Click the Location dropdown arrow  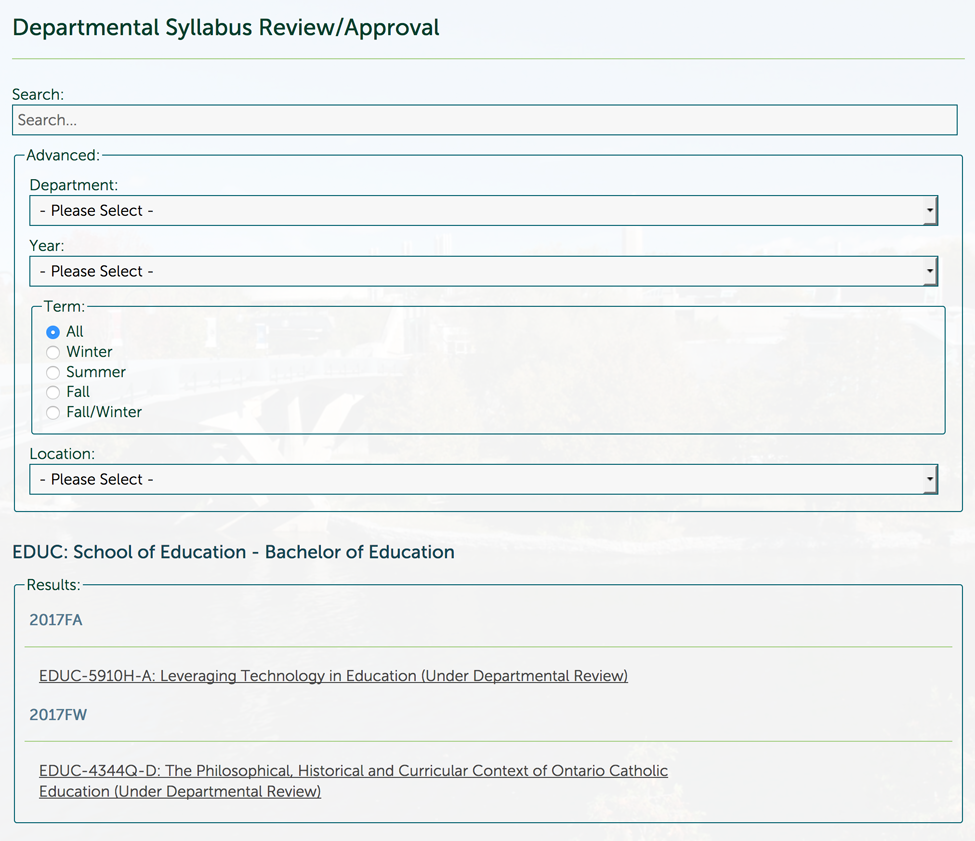click(931, 479)
